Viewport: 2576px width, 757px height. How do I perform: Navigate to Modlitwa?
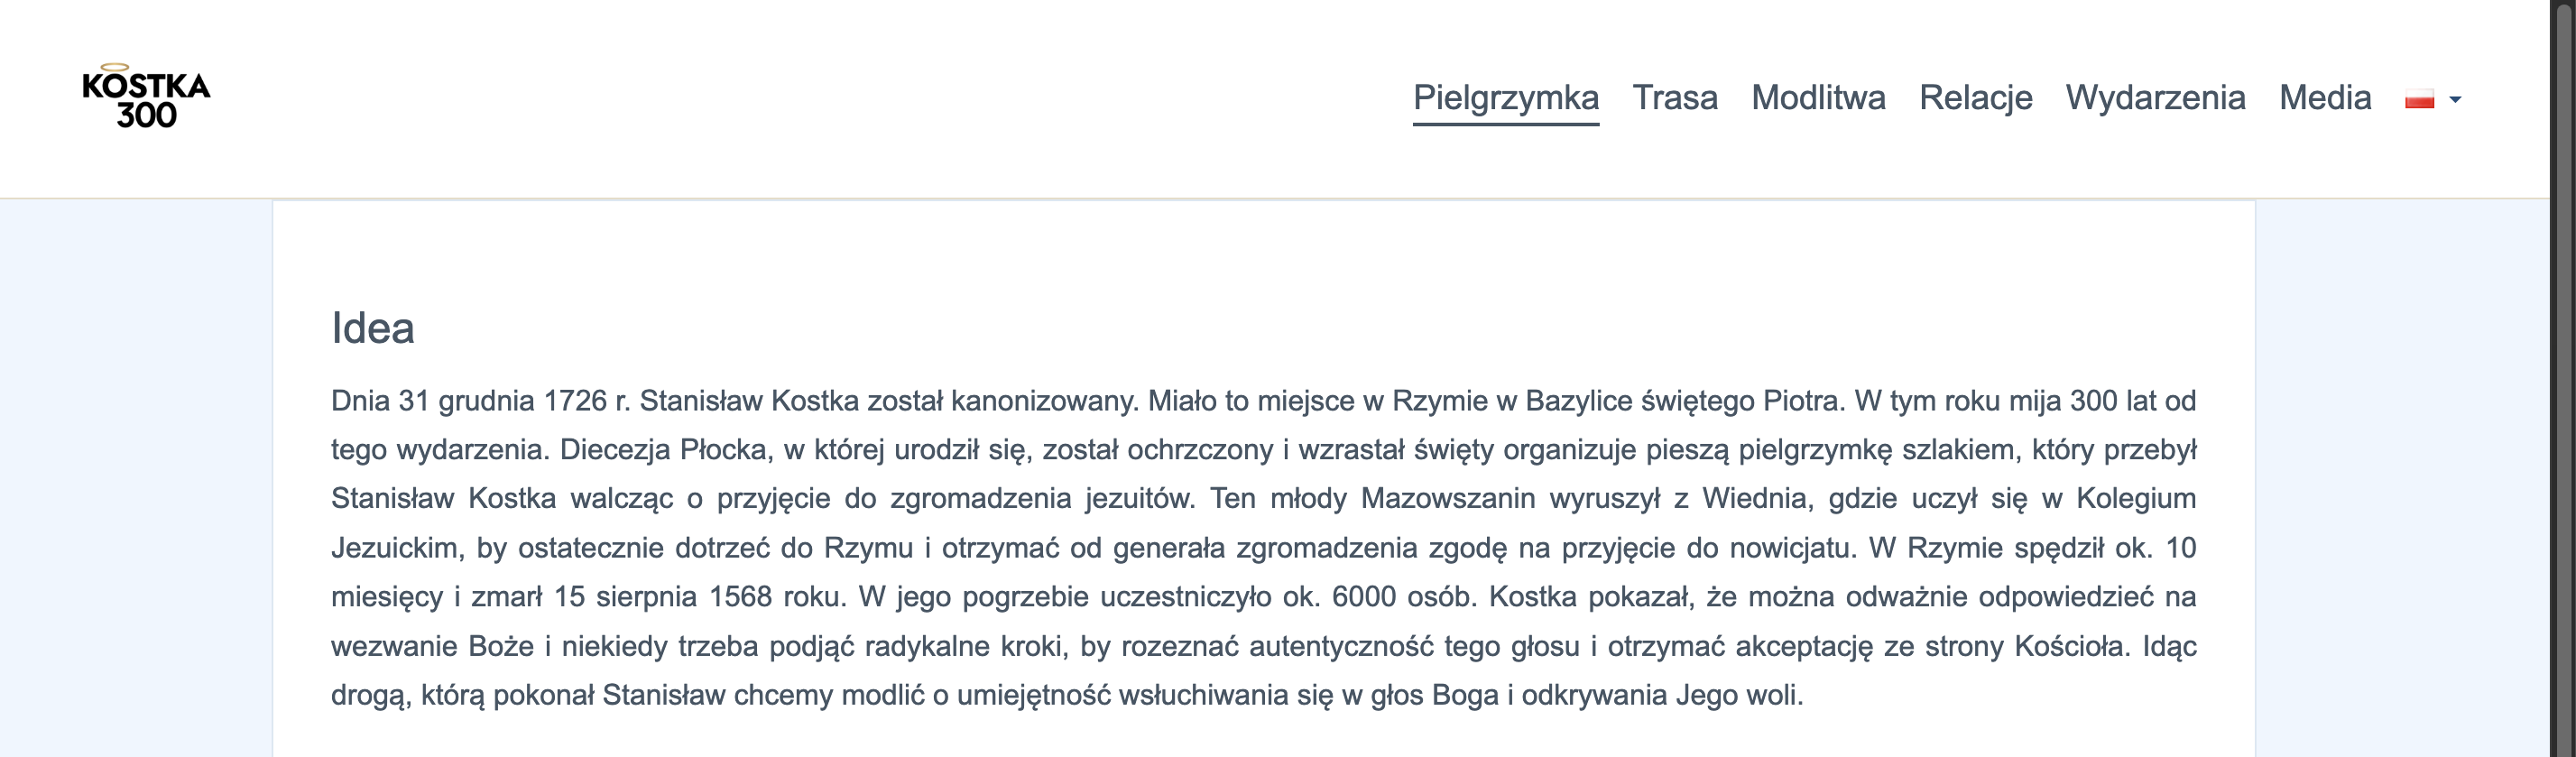click(1818, 98)
